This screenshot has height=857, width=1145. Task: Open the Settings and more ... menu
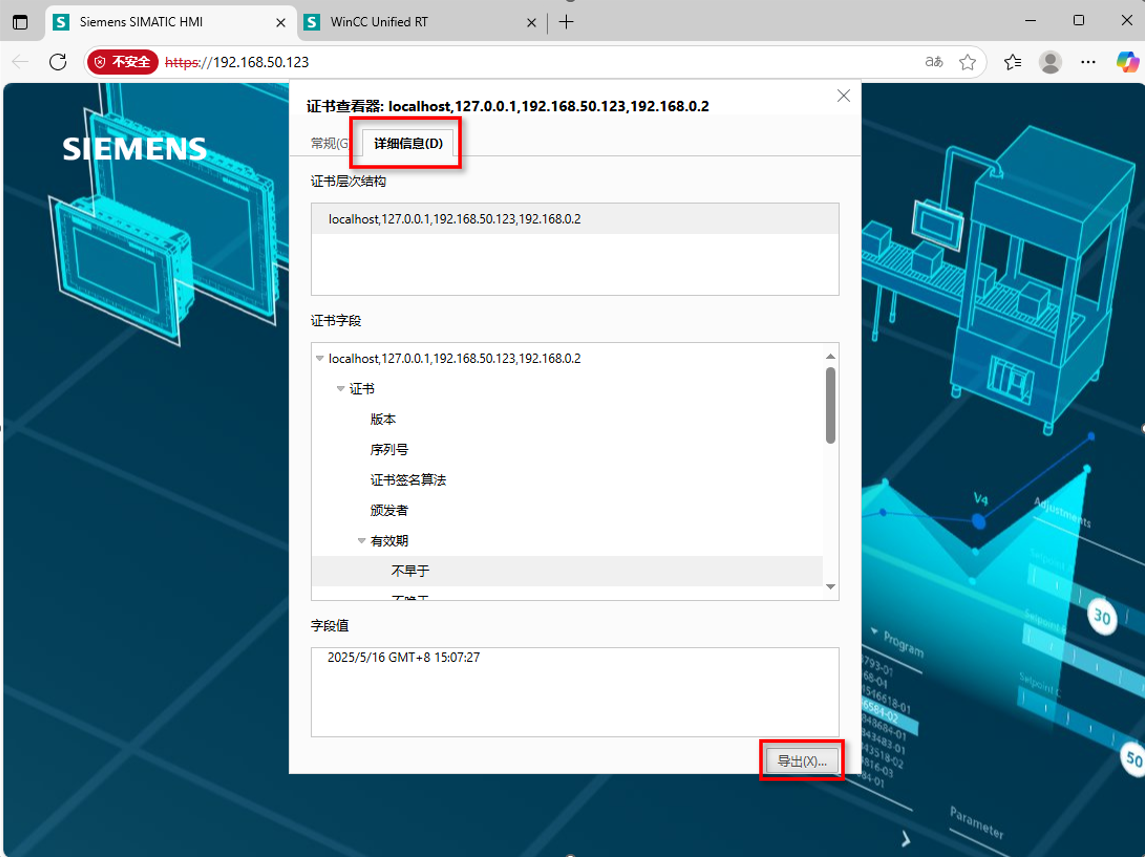point(1088,61)
